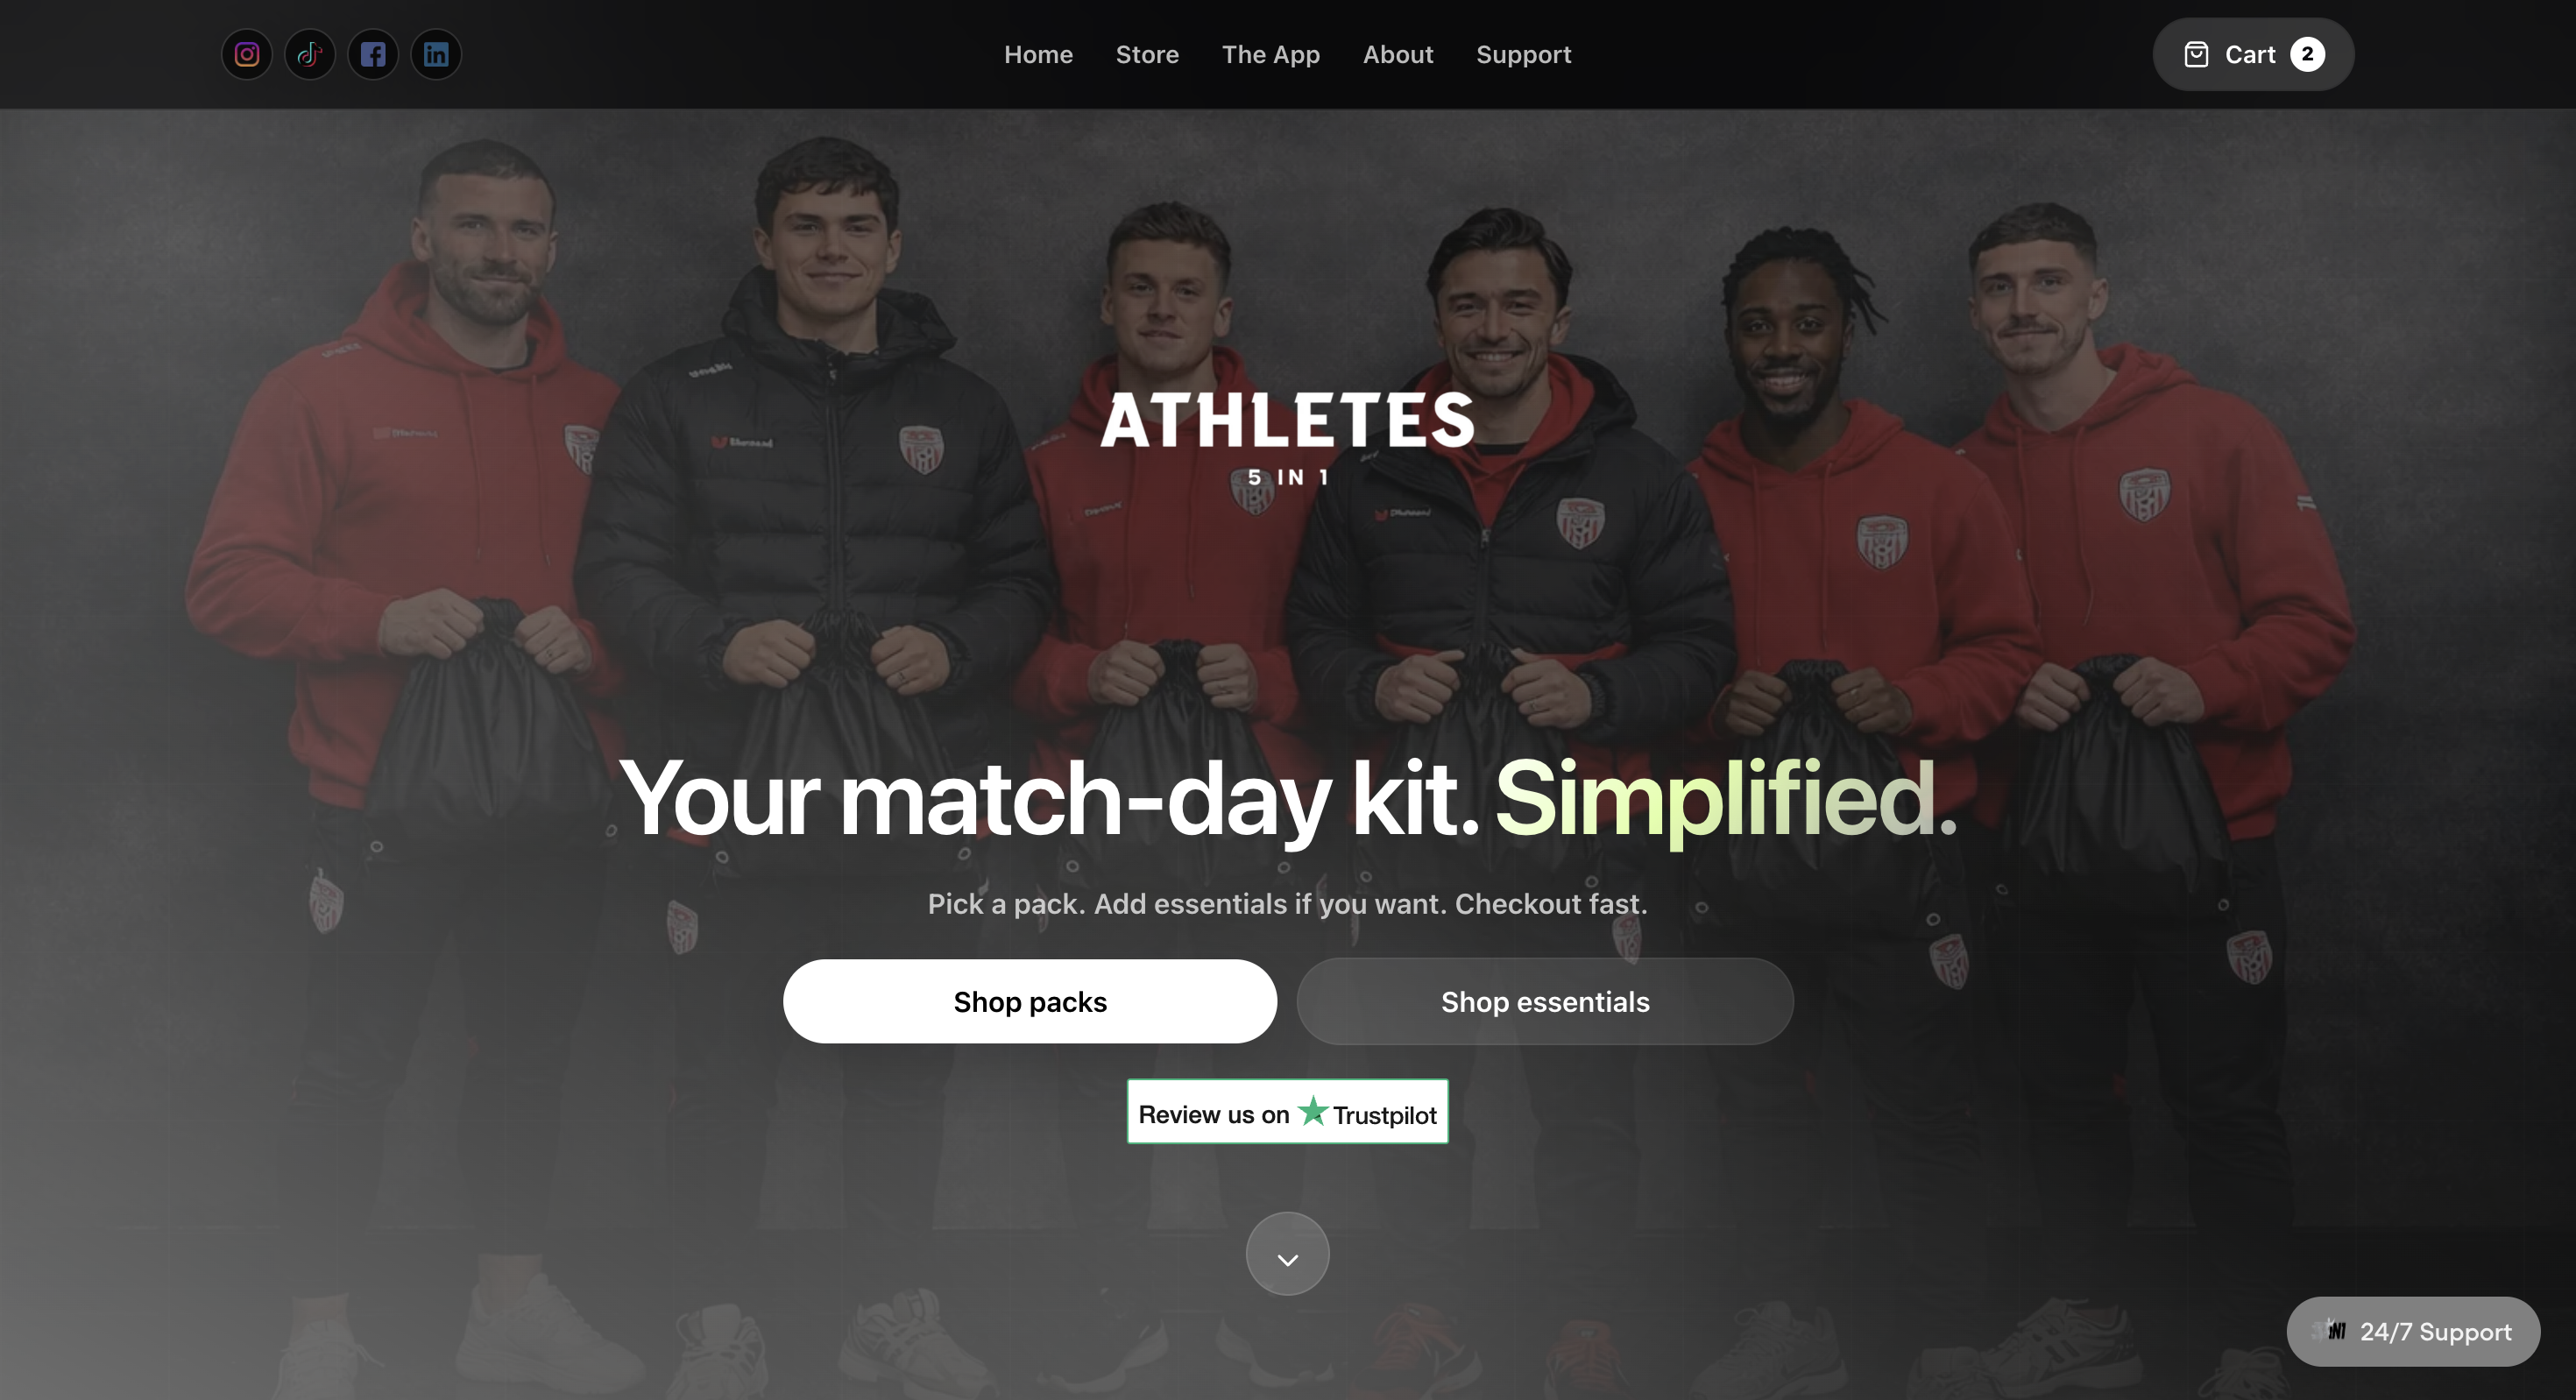Viewport: 2576px width, 1400px height.
Task: Click the Shop packs button
Action: (1030, 1001)
